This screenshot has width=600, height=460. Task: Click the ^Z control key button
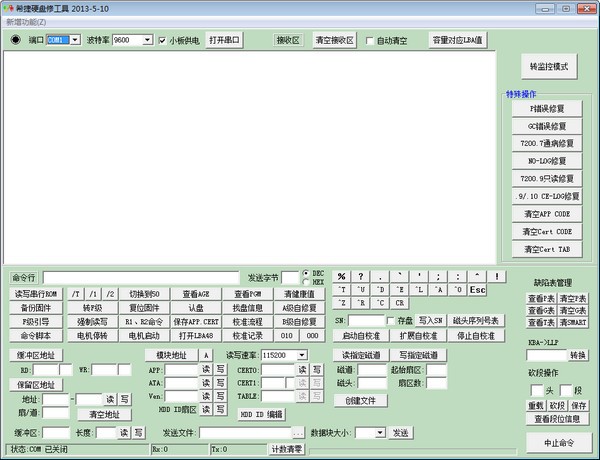pyautogui.click(x=342, y=303)
